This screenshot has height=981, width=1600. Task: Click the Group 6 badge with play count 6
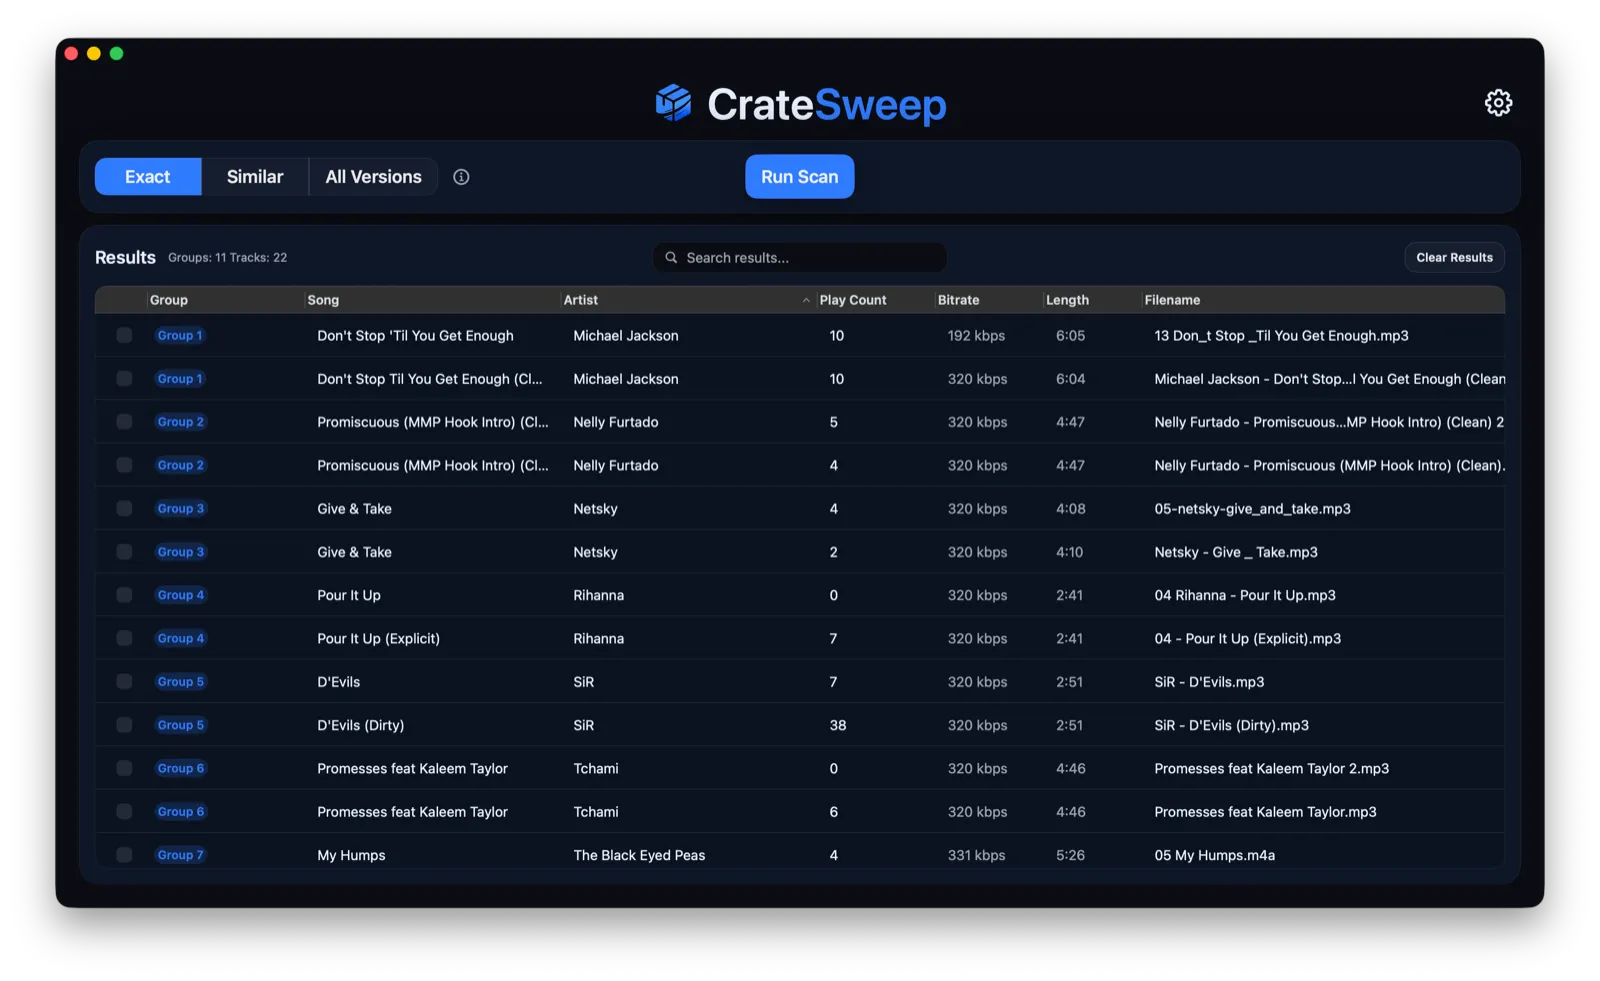tap(180, 812)
